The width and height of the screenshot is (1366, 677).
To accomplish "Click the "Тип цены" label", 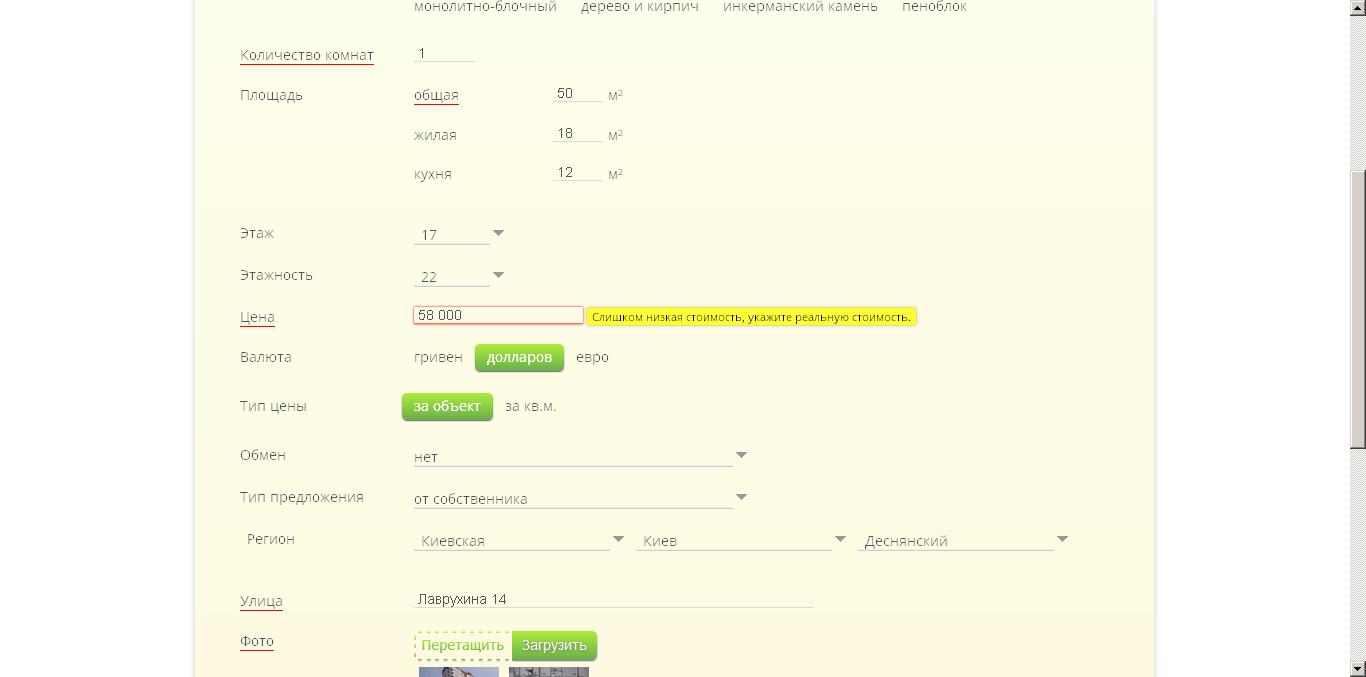I will click(x=273, y=406).
